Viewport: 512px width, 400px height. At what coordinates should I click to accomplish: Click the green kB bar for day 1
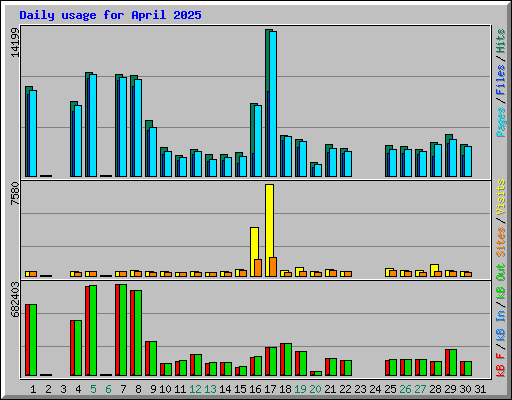[x=33, y=340]
